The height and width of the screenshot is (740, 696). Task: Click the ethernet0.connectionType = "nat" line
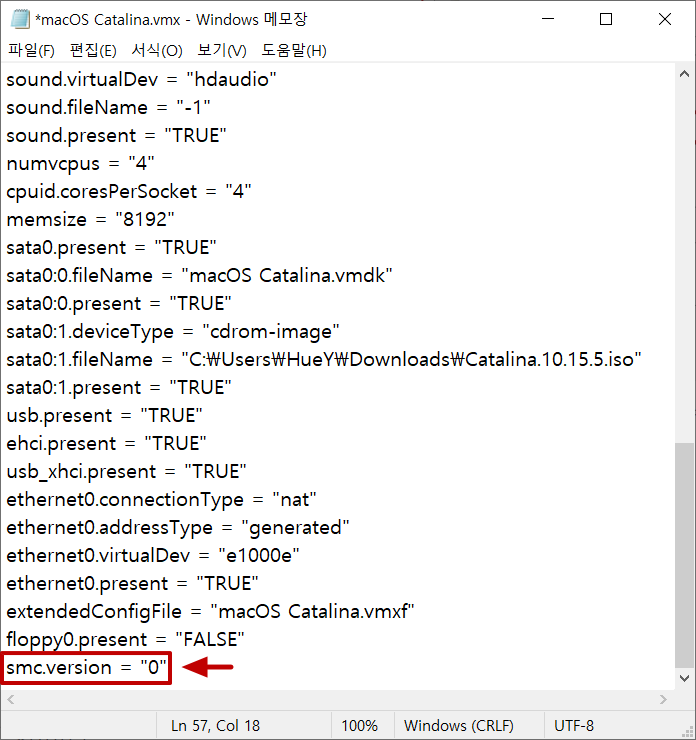(x=161, y=500)
